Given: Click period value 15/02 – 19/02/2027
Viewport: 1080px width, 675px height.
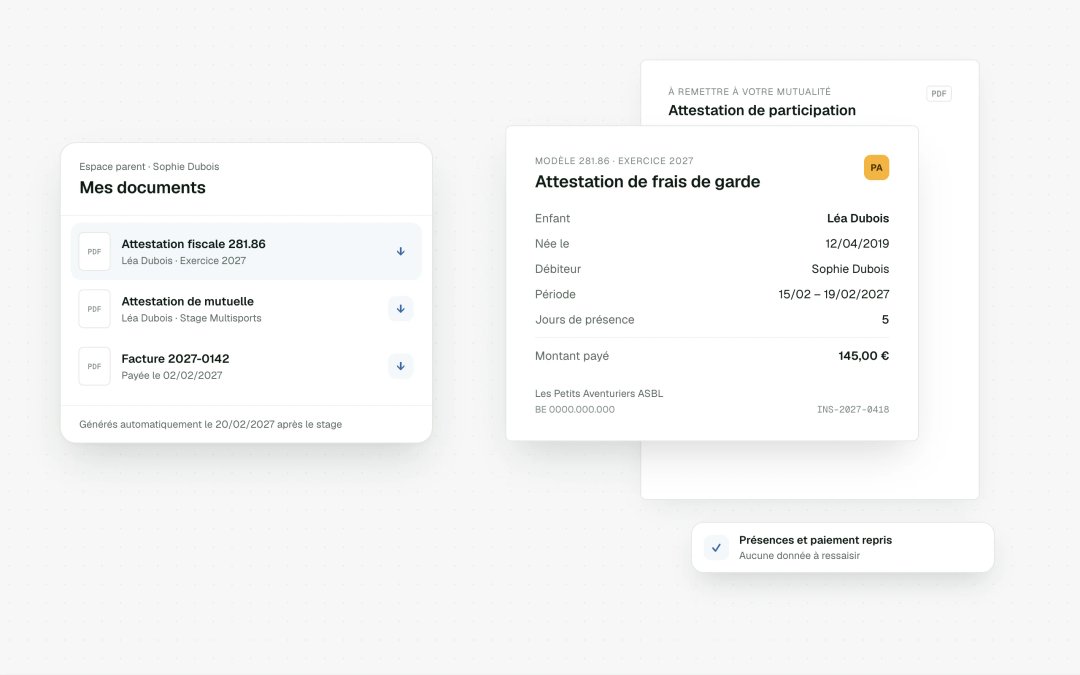Looking at the screenshot, I should [833, 294].
